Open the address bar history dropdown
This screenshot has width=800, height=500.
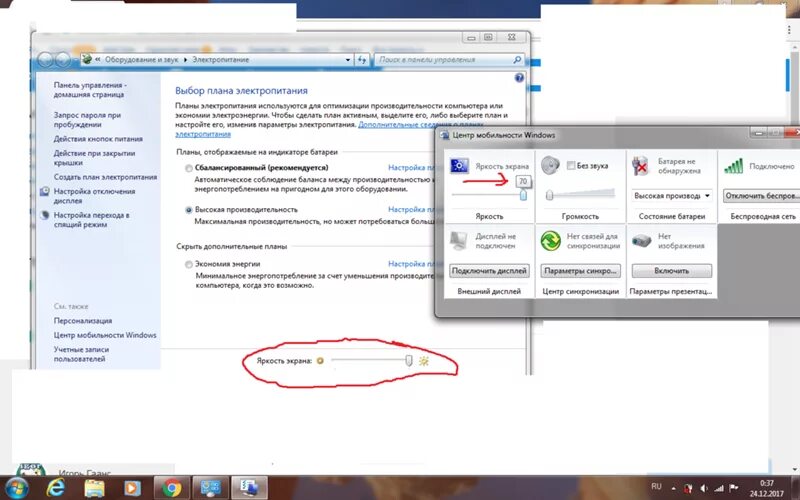click(x=347, y=60)
